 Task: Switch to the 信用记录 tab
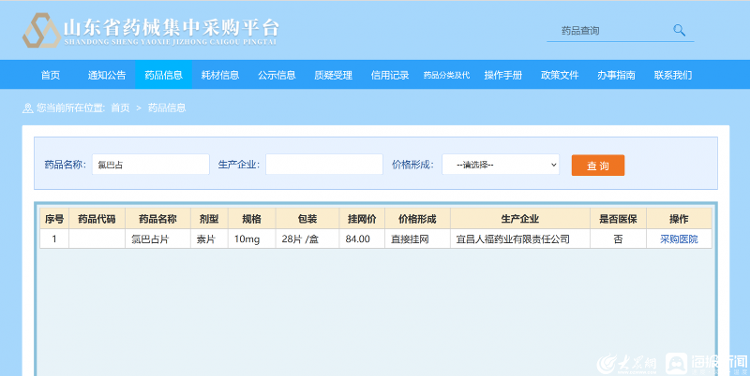tap(390, 75)
